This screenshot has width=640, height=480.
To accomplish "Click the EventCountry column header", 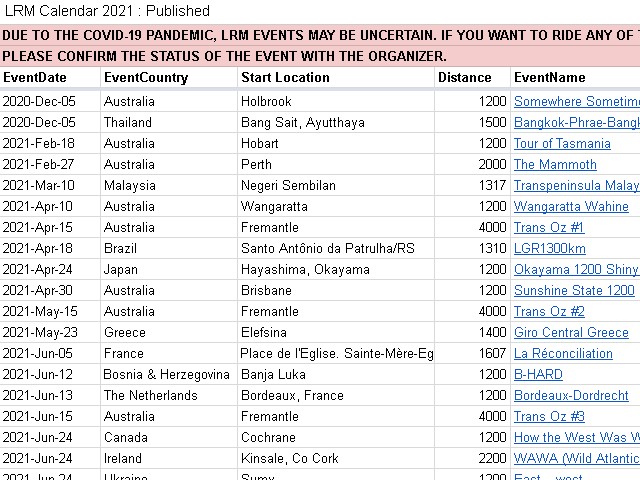I will pyautogui.click(x=146, y=78).
